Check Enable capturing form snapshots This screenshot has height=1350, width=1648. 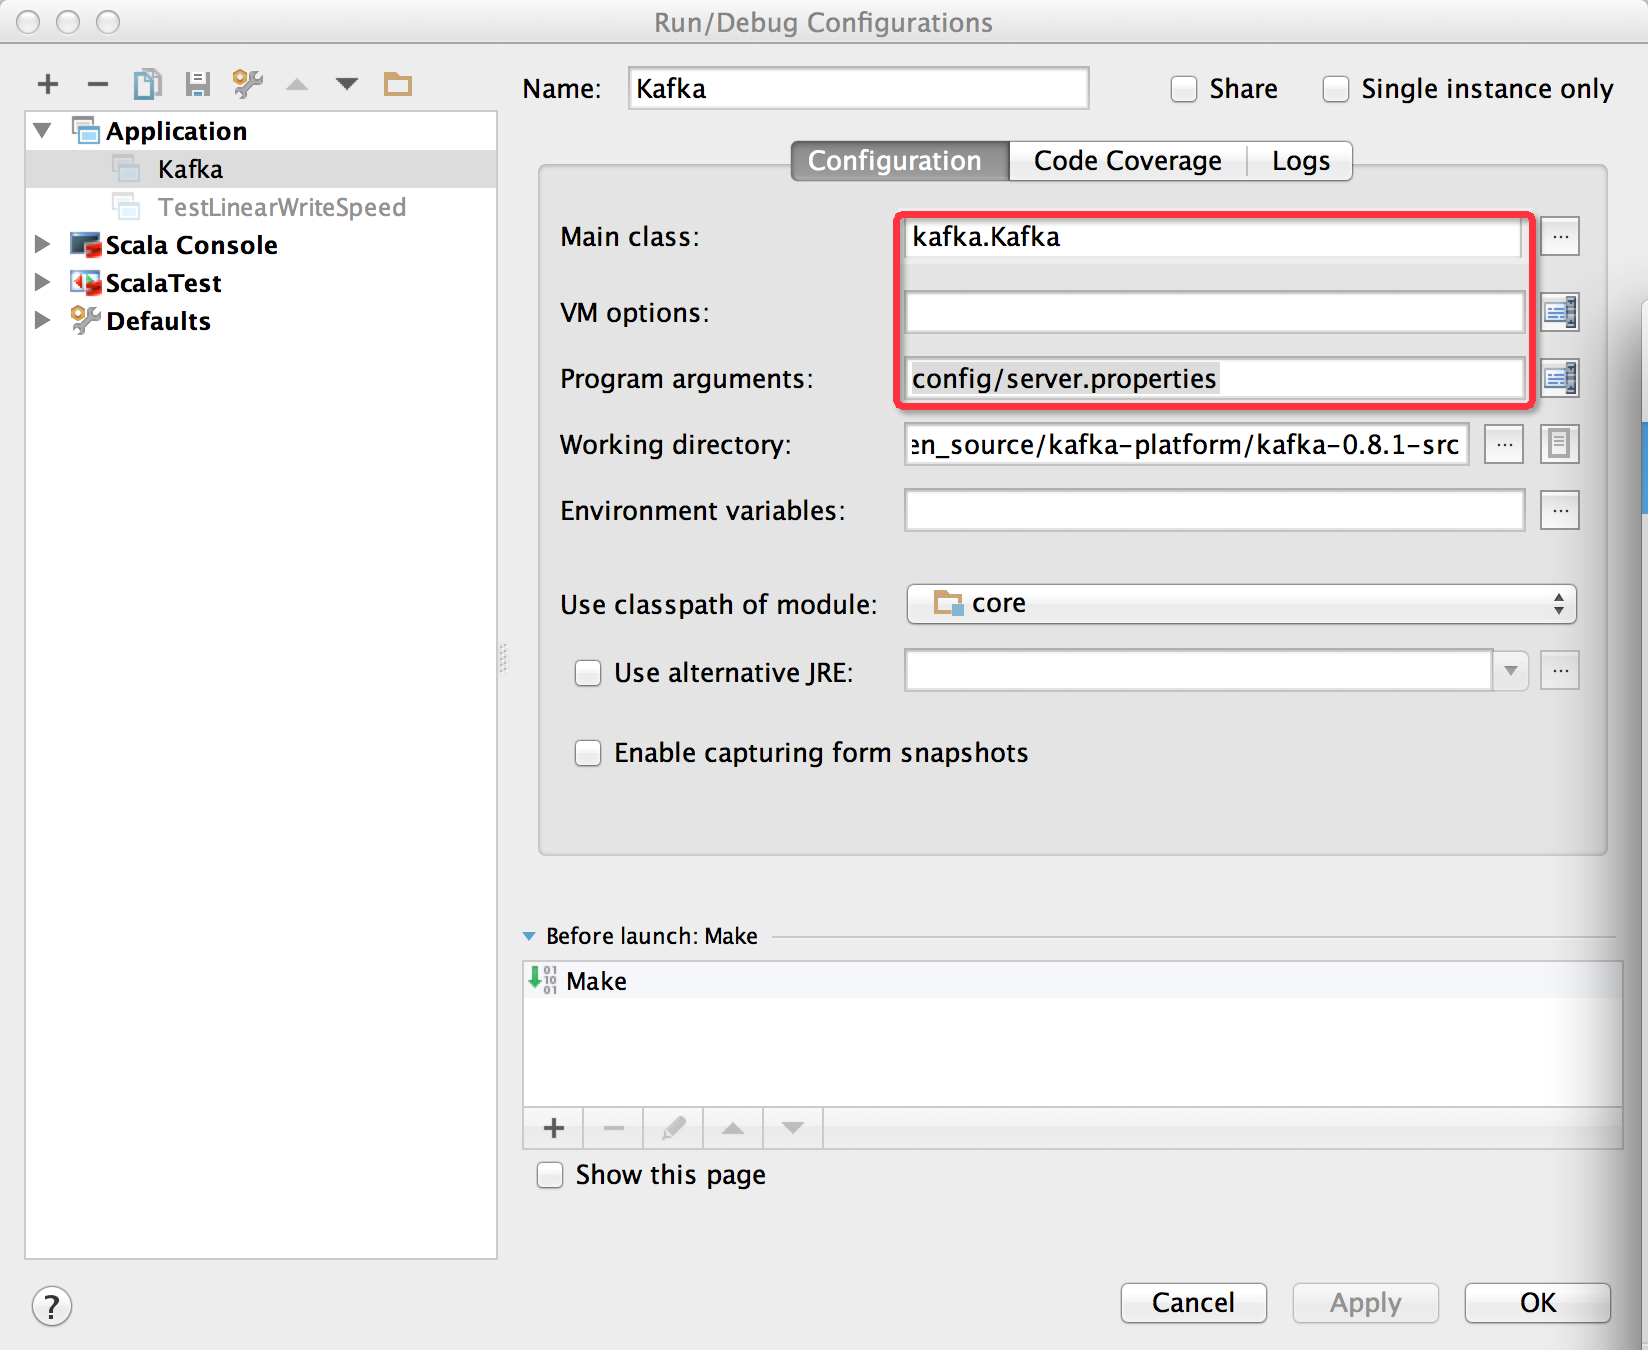[x=588, y=753]
